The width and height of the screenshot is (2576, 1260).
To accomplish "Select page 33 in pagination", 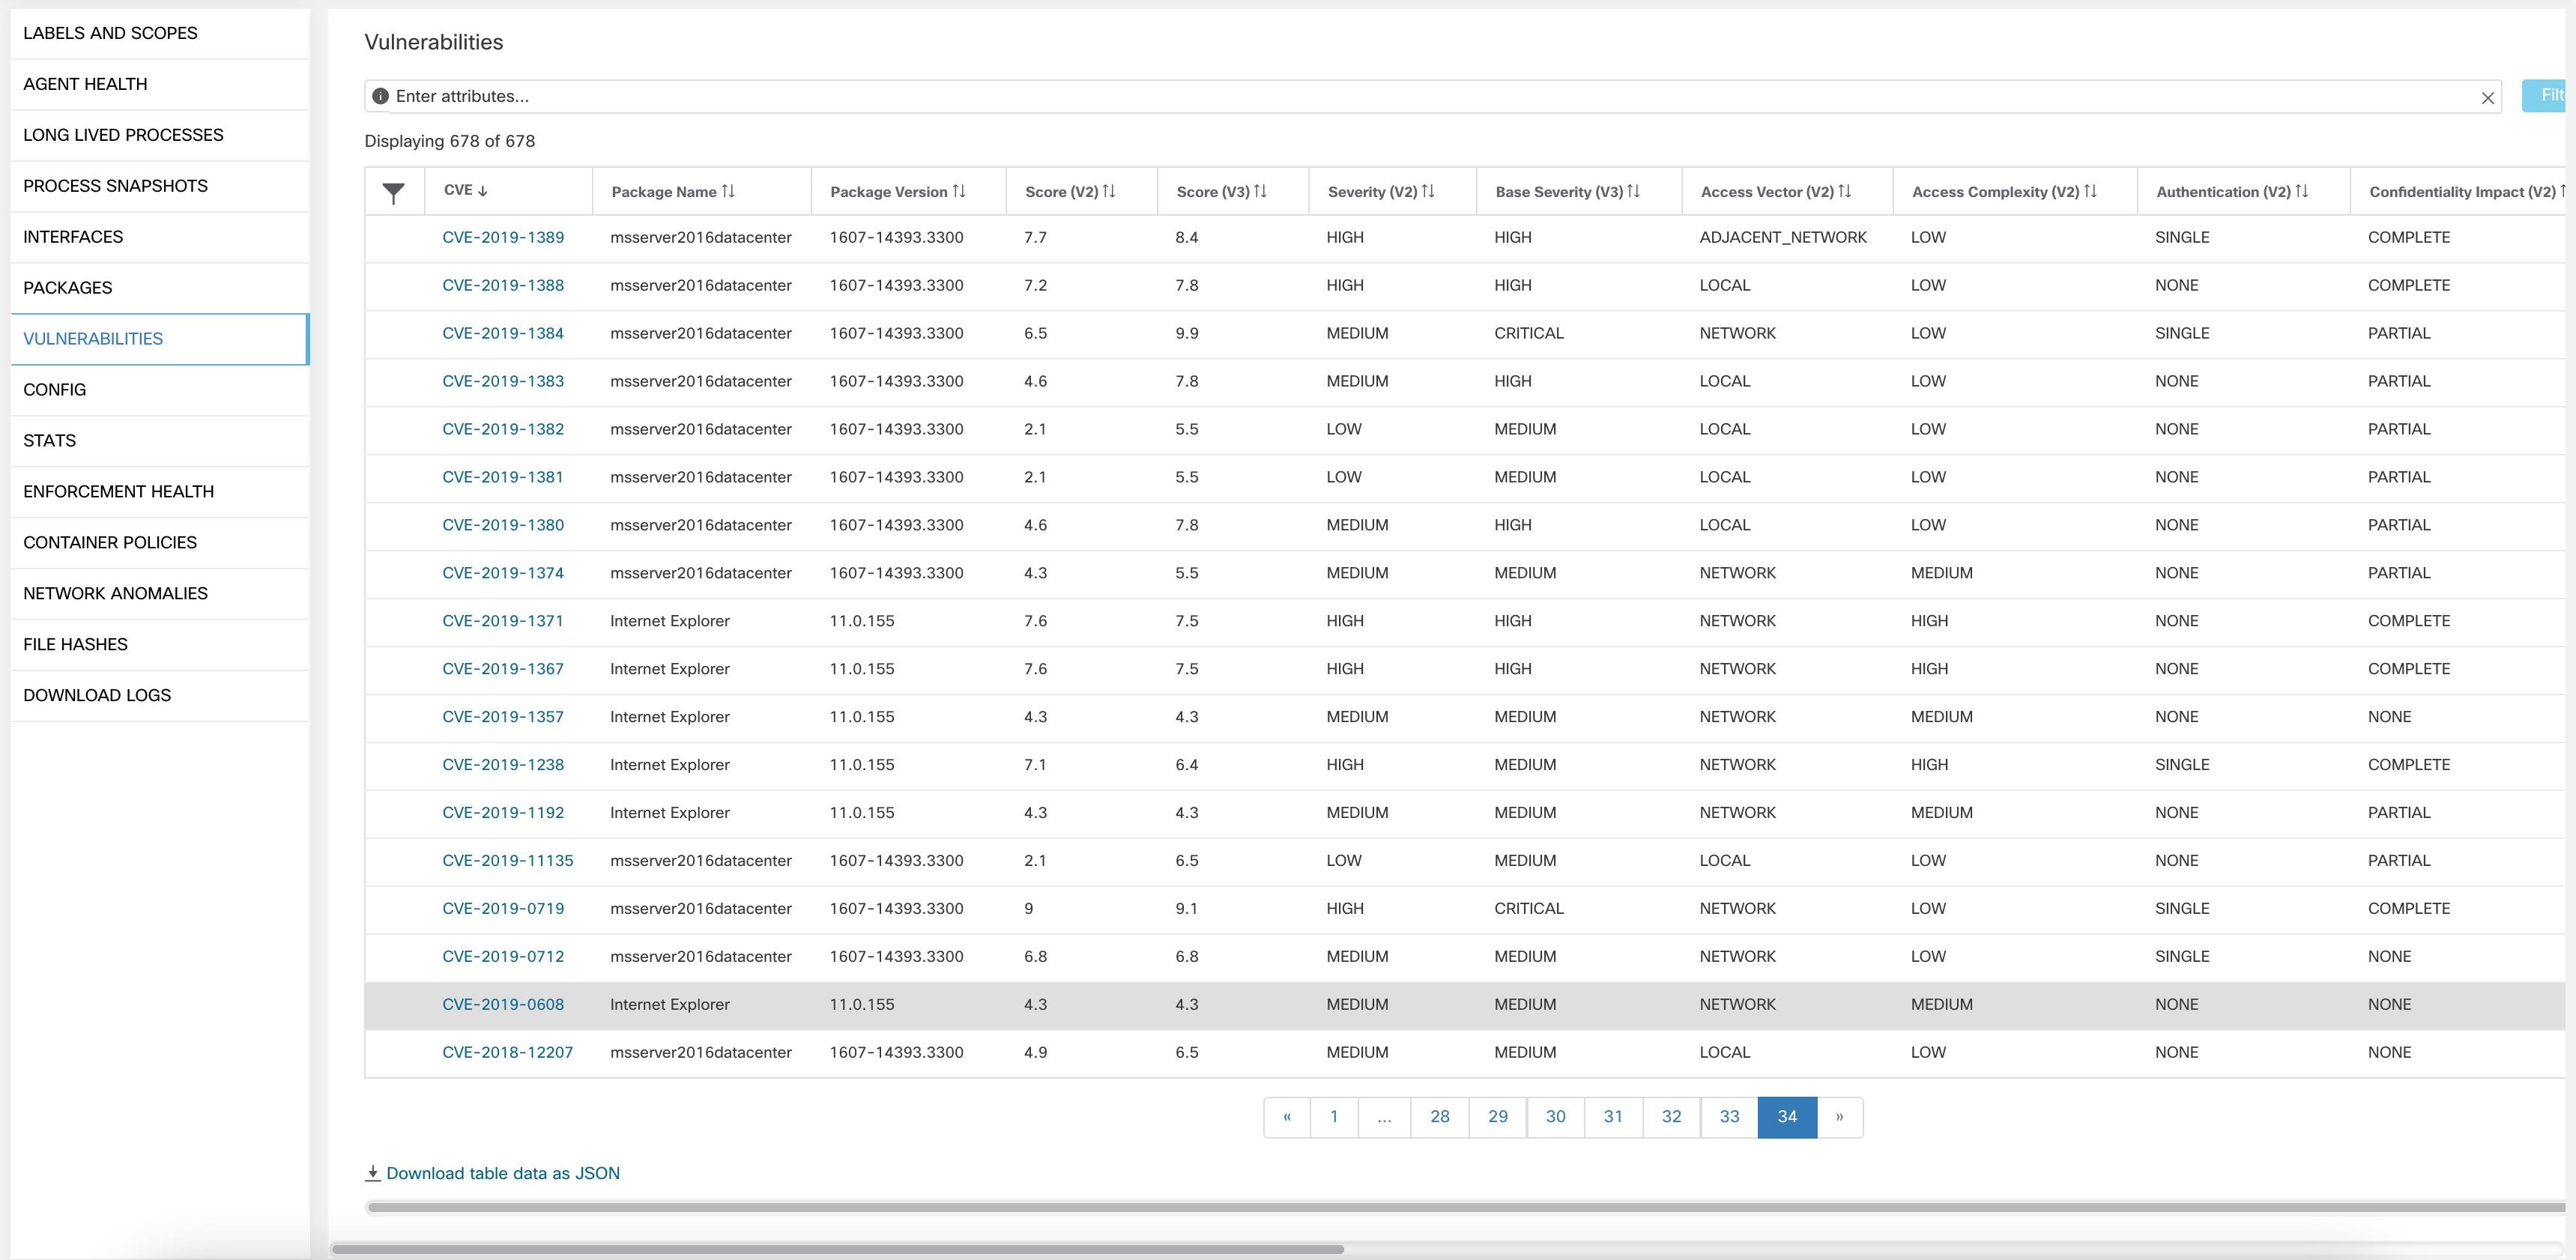I will [x=1729, y=1117].
